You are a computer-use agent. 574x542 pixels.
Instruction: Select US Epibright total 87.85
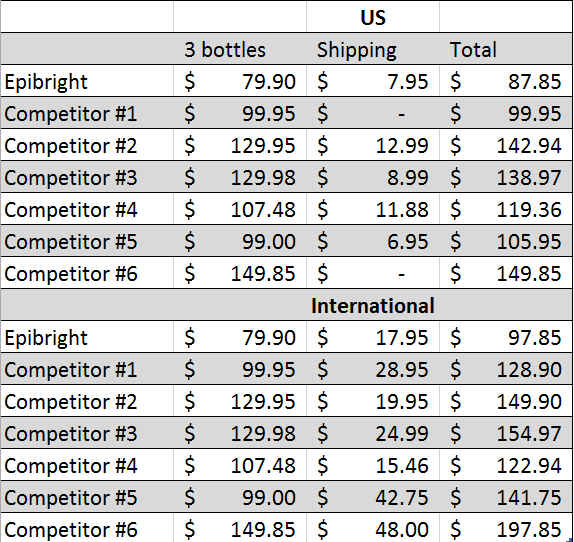click(506, 81)
